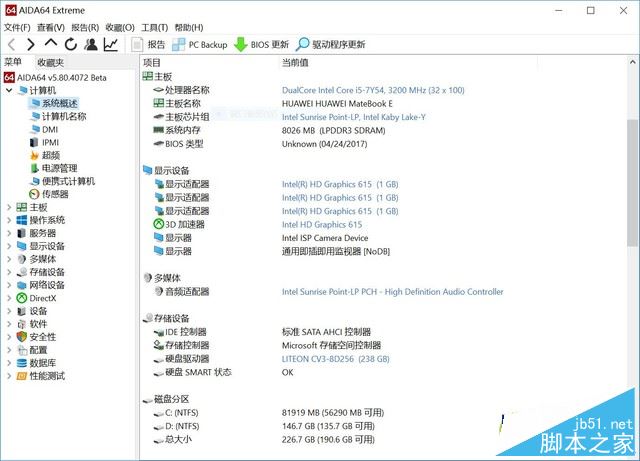The height and width of the screenshot is (461, 640).
Task: Expand the 网络设备 tree node
Action: (9, 285)
